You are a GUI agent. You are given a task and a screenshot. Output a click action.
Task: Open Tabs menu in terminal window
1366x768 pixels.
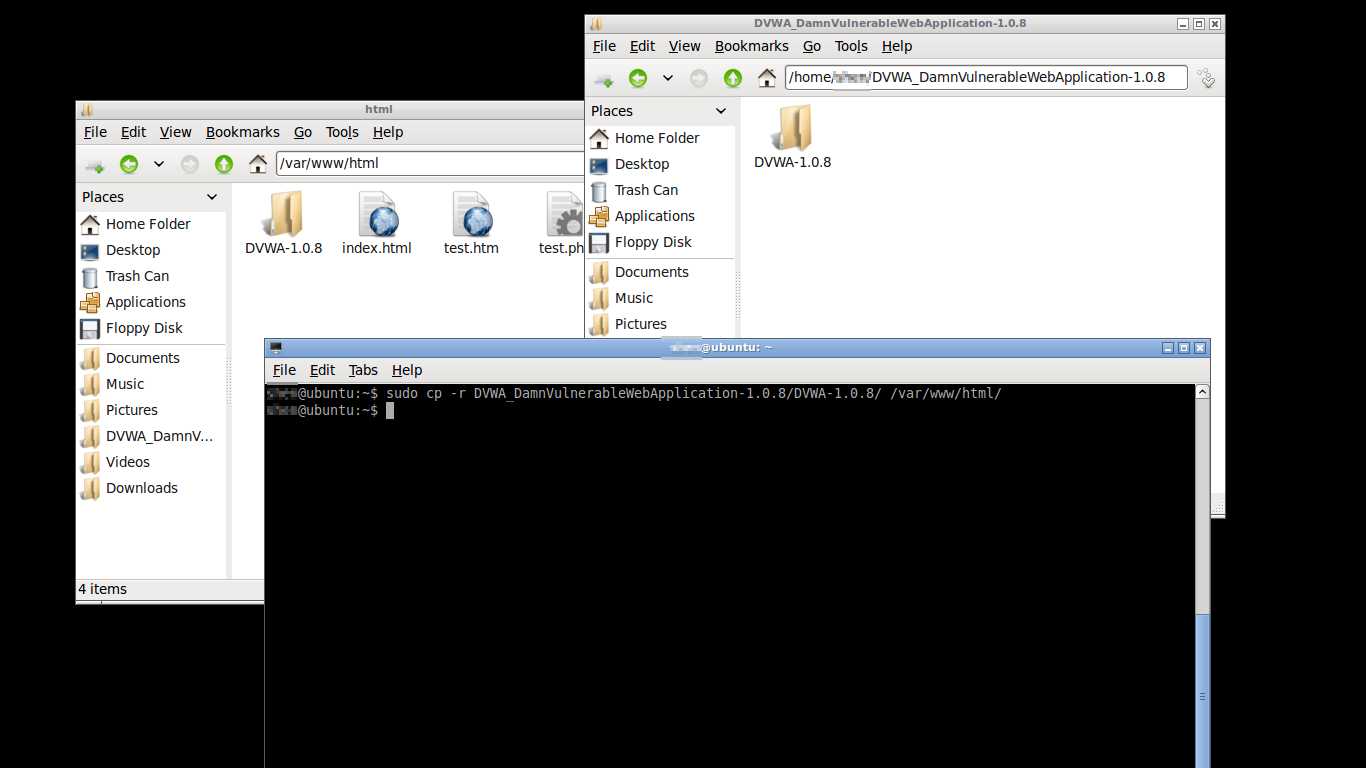pos(363,370)
